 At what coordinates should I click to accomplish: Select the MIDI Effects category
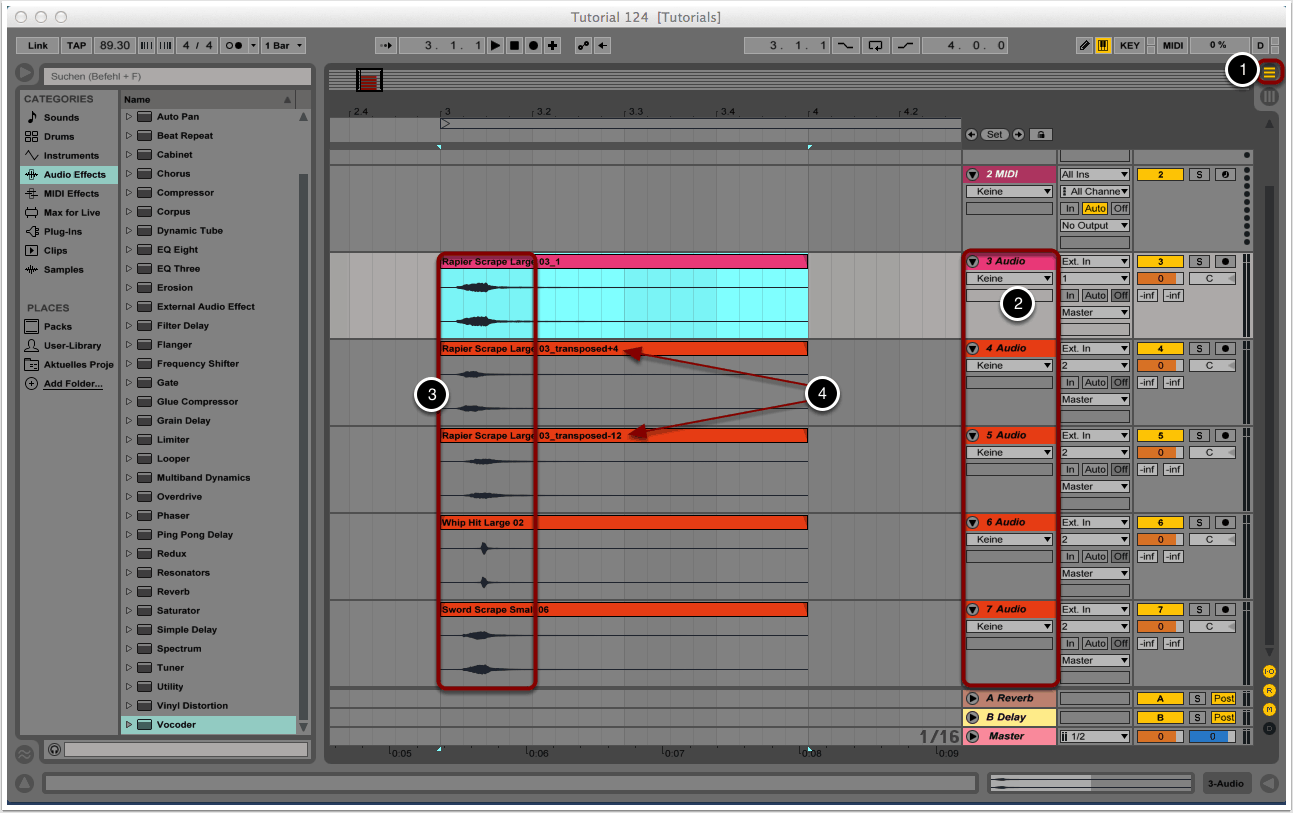70,194
